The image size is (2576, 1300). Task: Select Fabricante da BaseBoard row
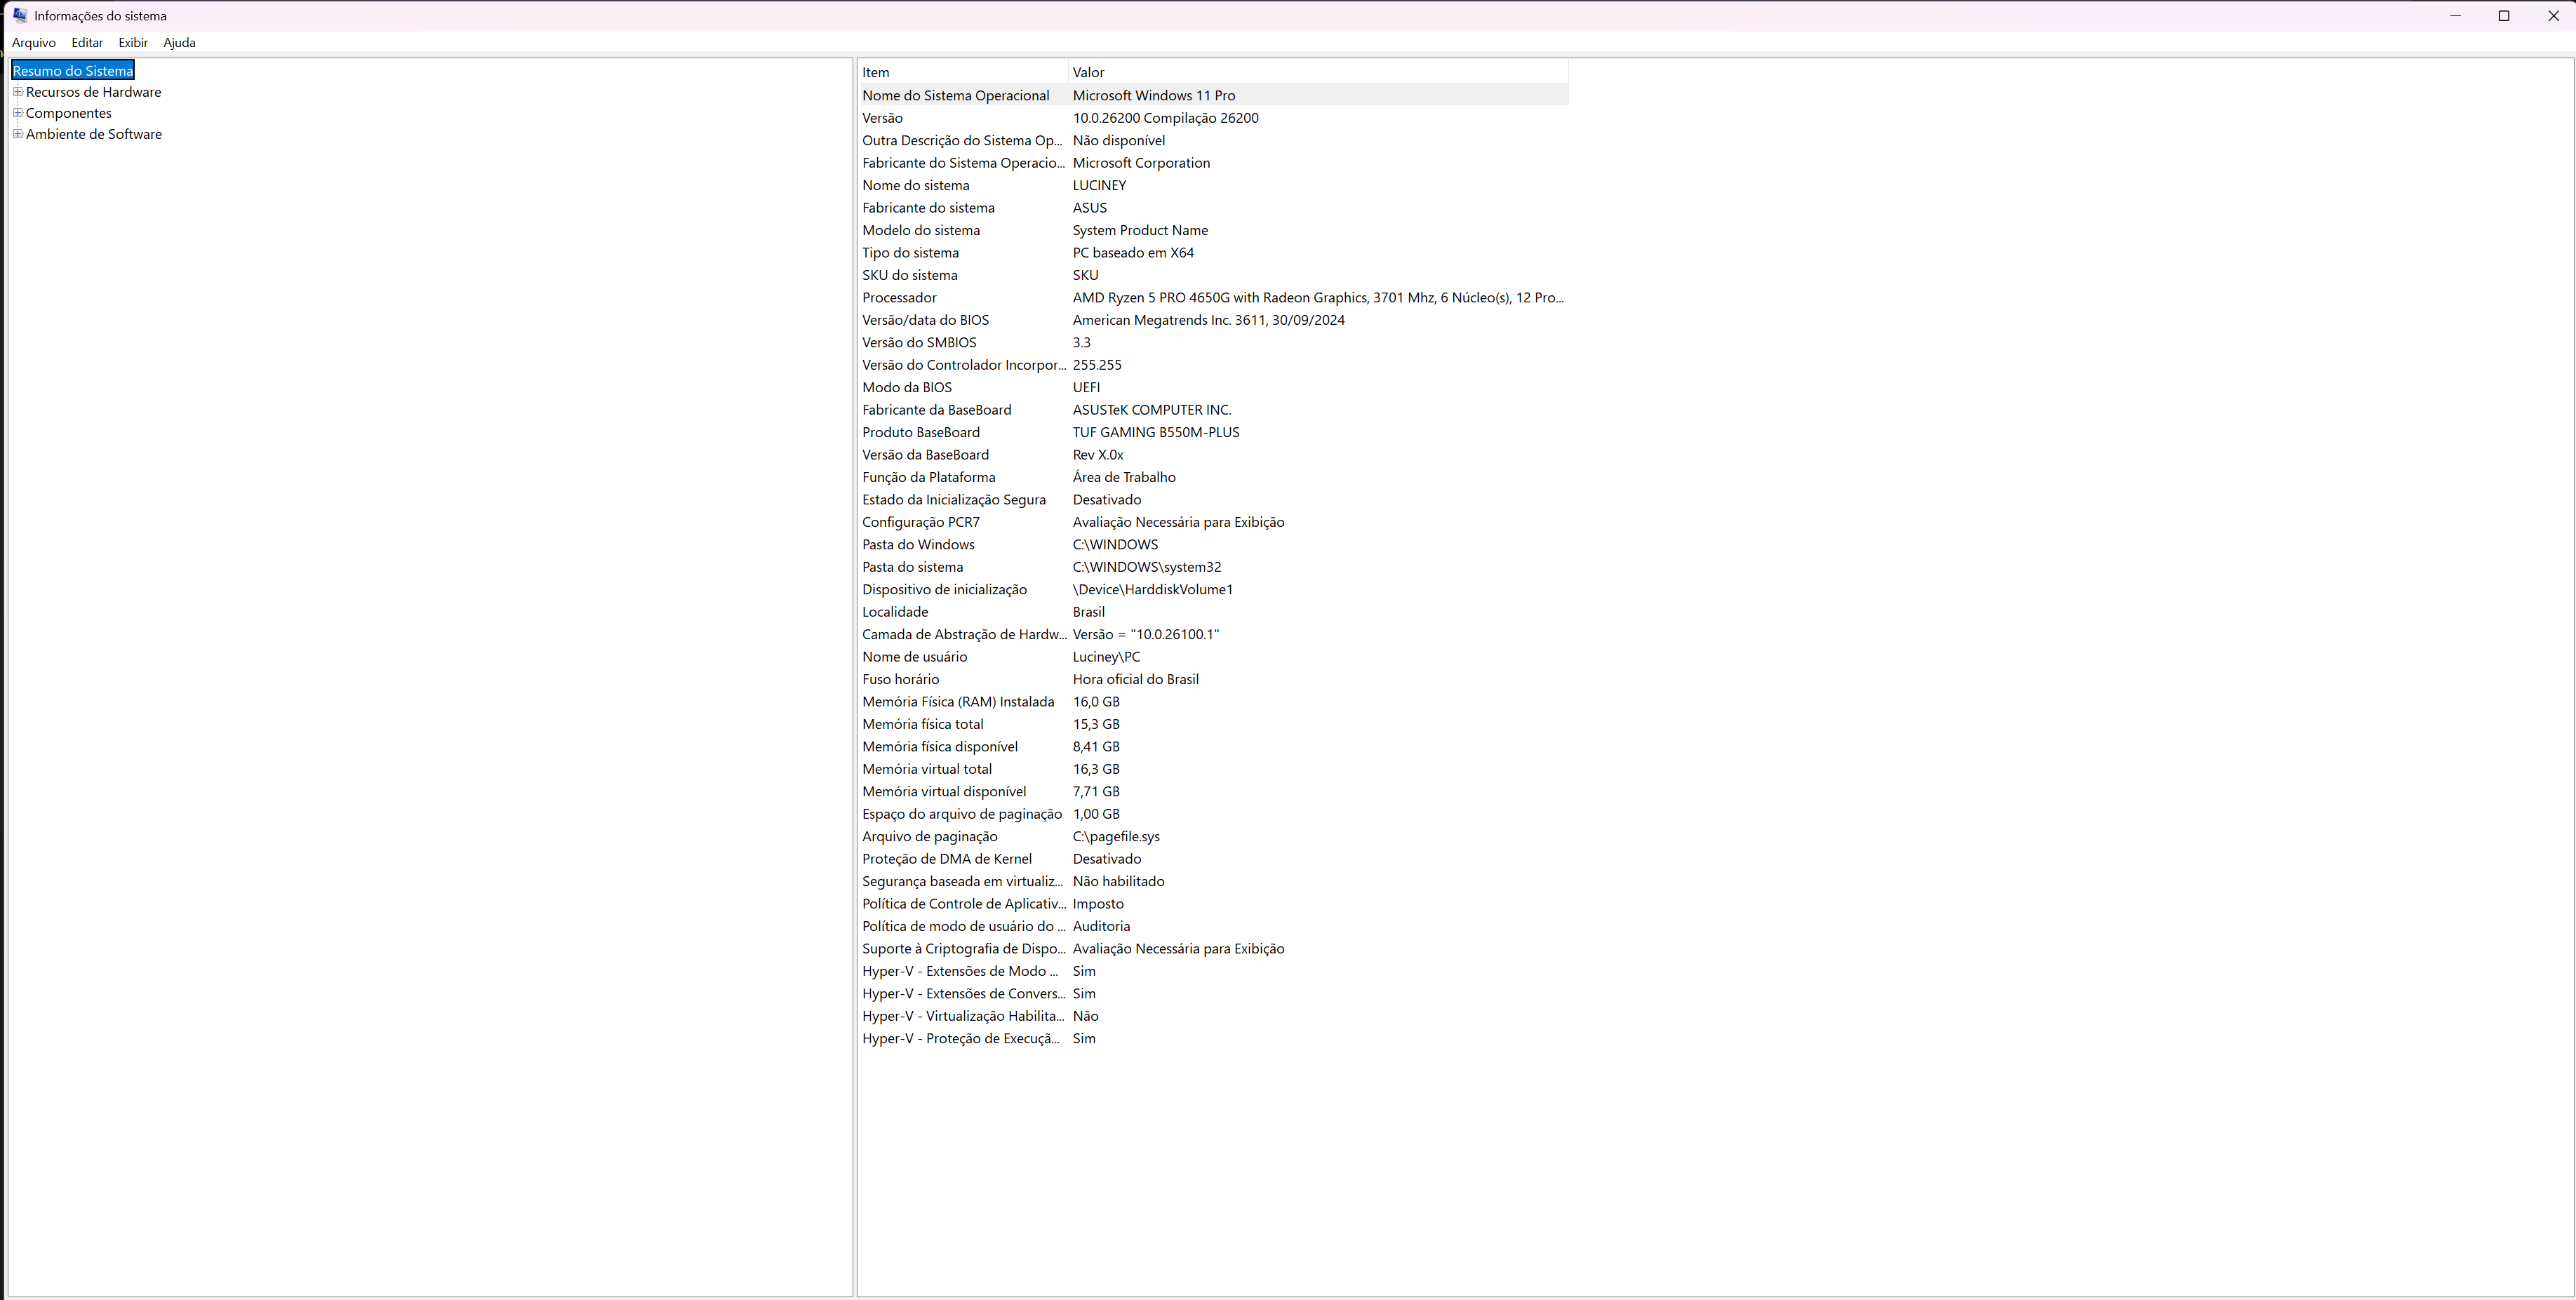(1214, 410)
